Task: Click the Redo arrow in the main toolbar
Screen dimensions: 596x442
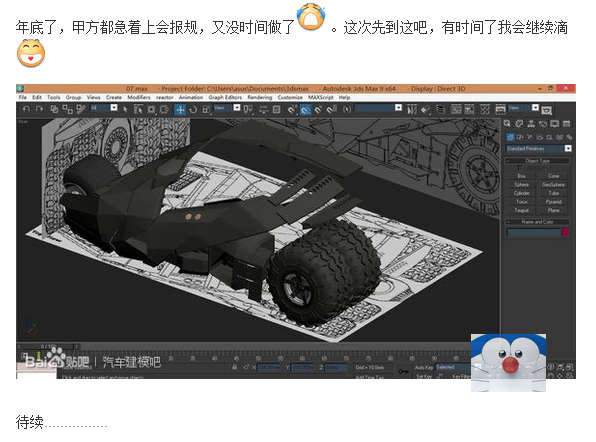Action: (x=39, y=109)
